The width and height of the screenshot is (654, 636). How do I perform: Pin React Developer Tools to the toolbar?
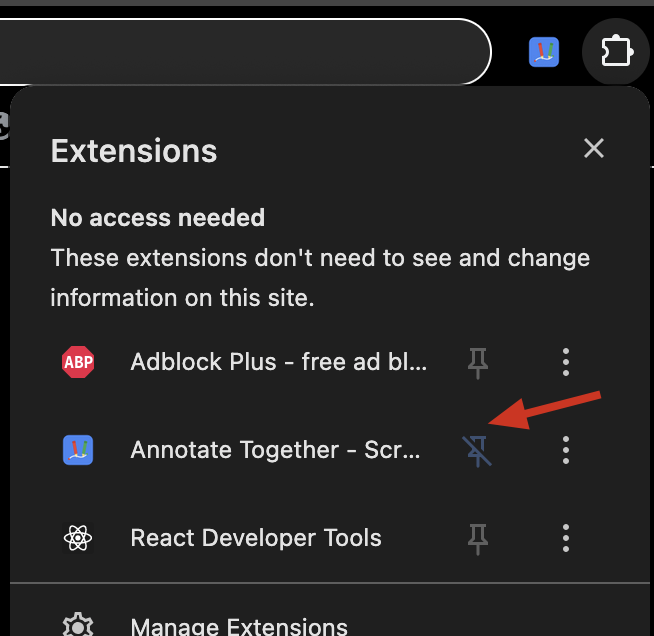(478, 539)
